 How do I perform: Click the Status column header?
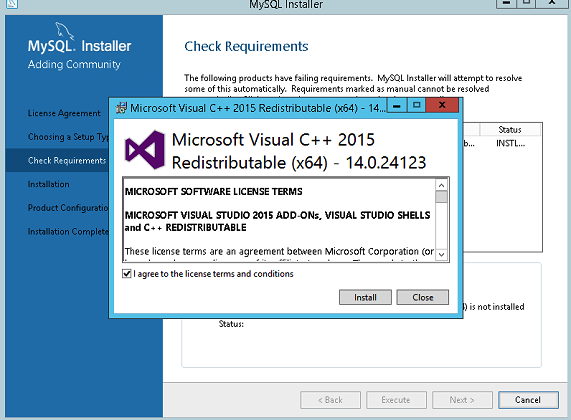pos(510,130)
